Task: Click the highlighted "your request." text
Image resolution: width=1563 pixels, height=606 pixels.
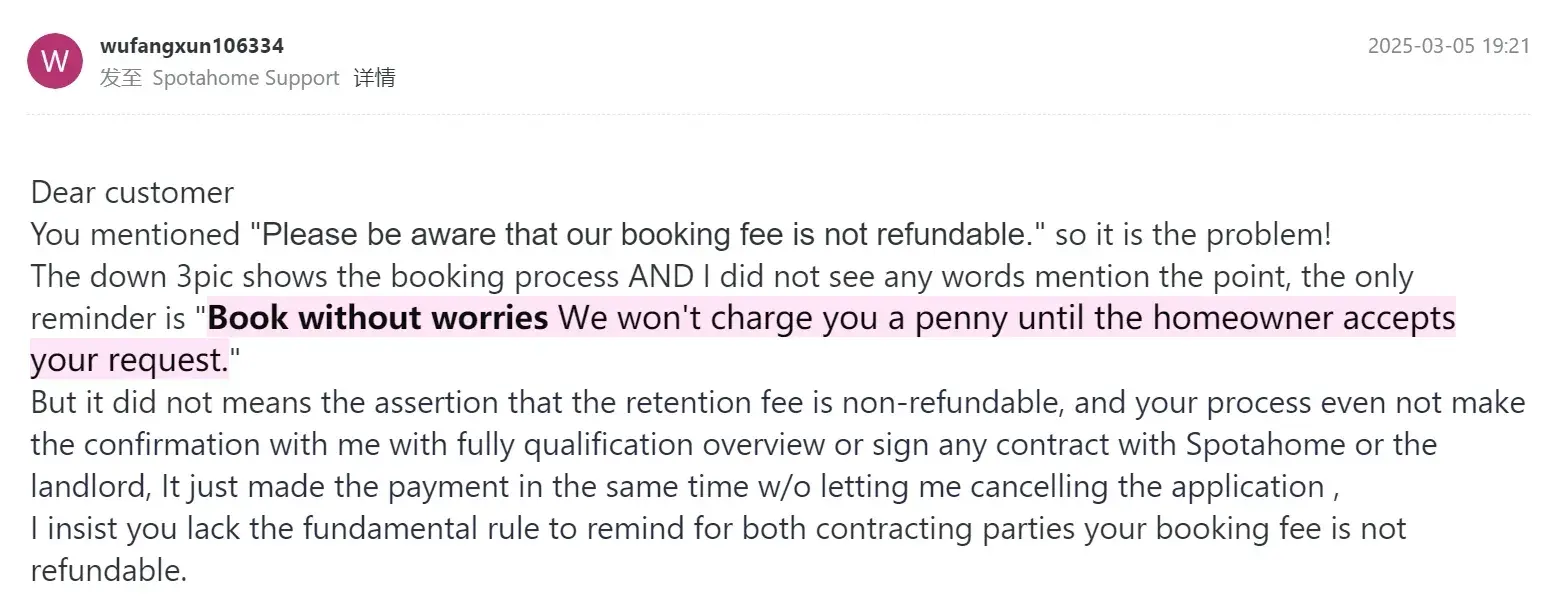Action: tap(130, 360)
